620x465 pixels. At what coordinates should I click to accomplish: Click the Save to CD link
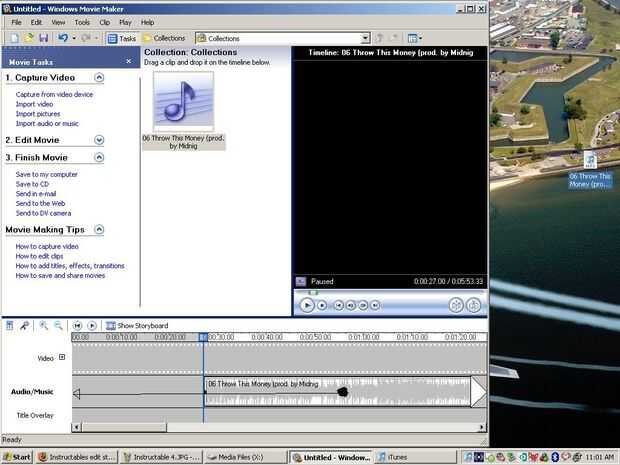tap(32, 184)
